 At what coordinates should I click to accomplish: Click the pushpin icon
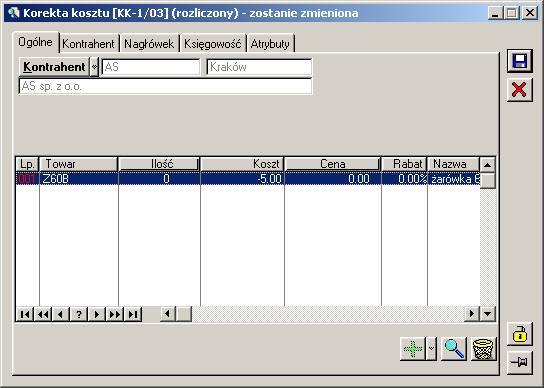(x=519, y=363)
